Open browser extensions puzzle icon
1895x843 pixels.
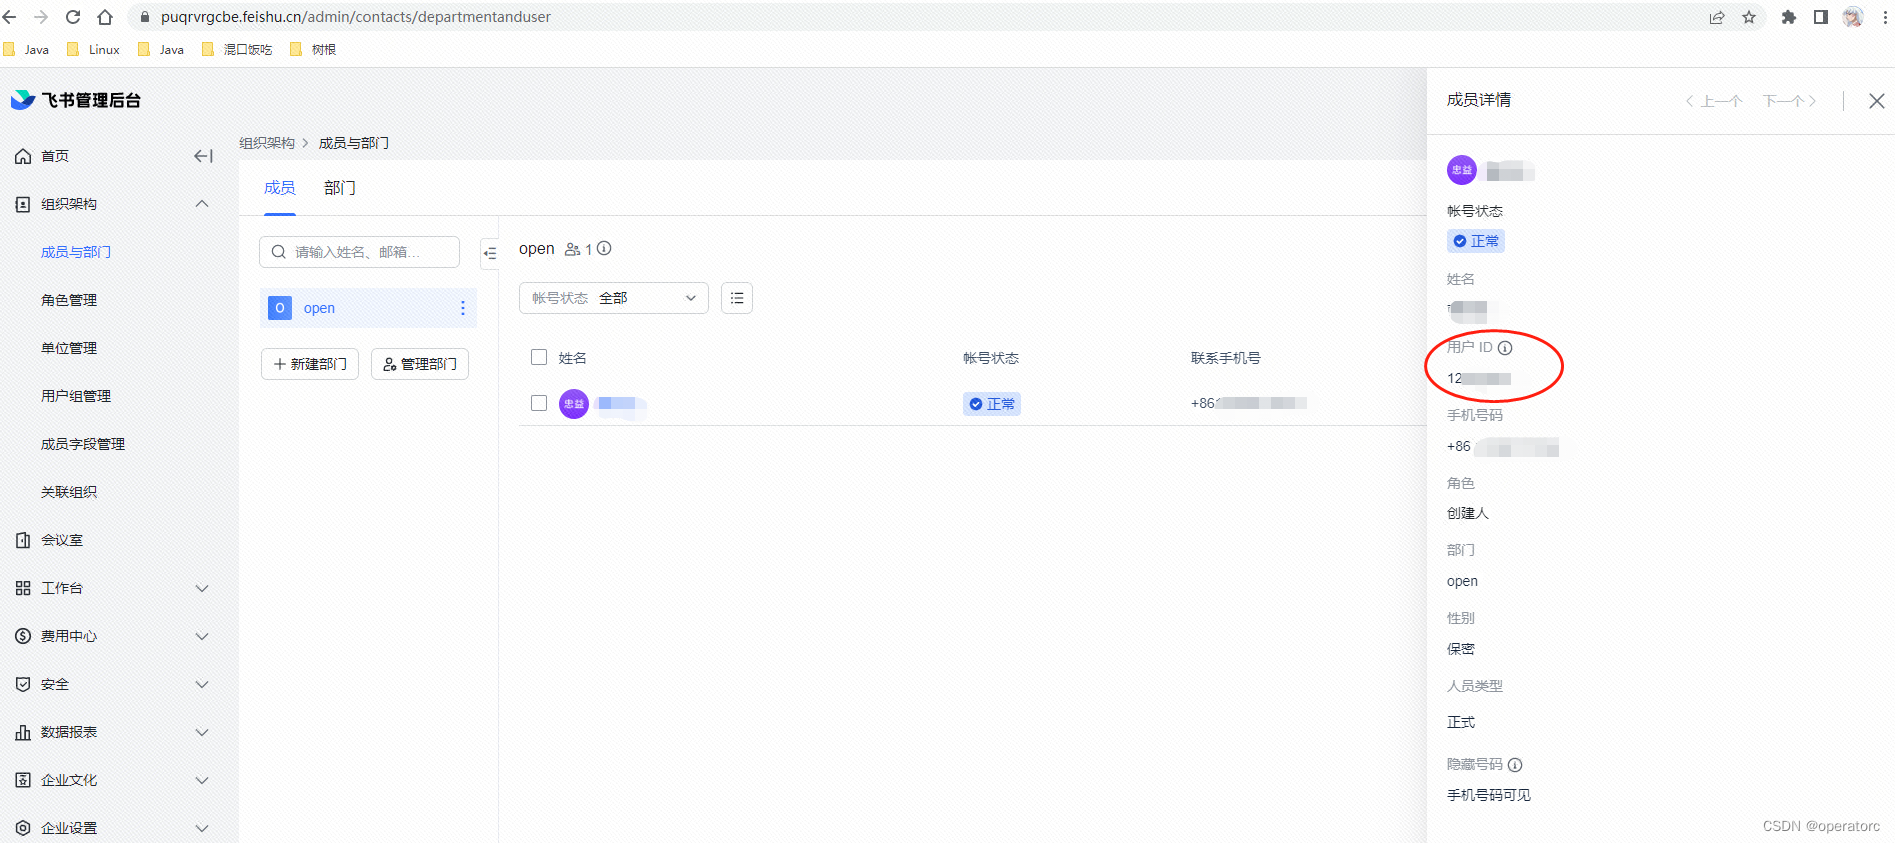(1789, 17)
